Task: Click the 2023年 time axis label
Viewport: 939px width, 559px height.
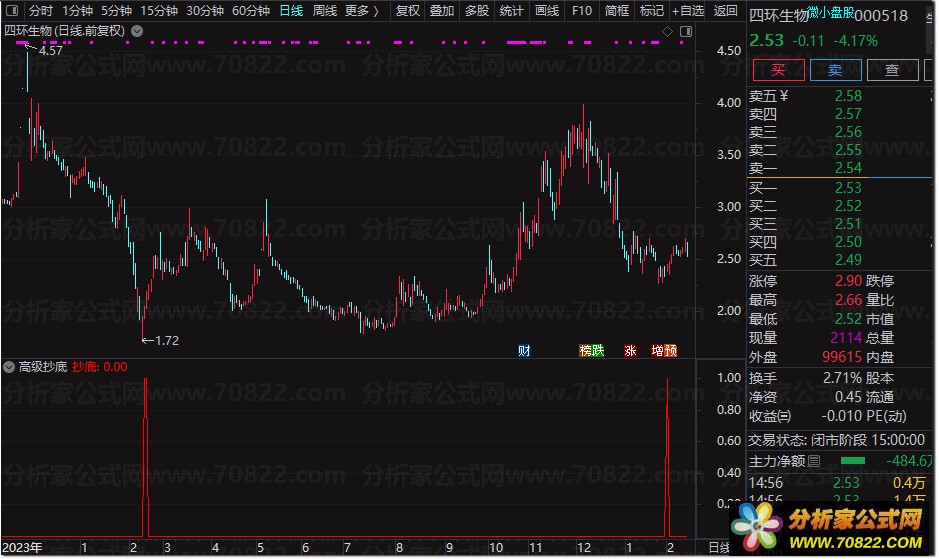Action: (22, 548)
